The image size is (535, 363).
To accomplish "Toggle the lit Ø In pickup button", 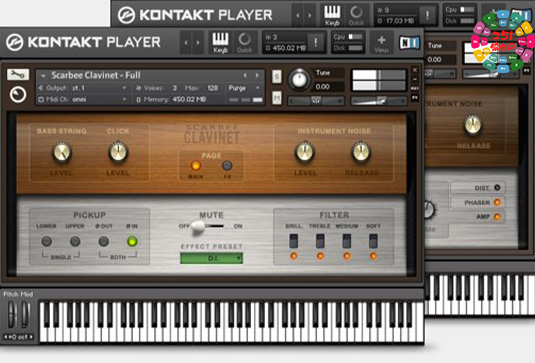I will pos(132,241).
